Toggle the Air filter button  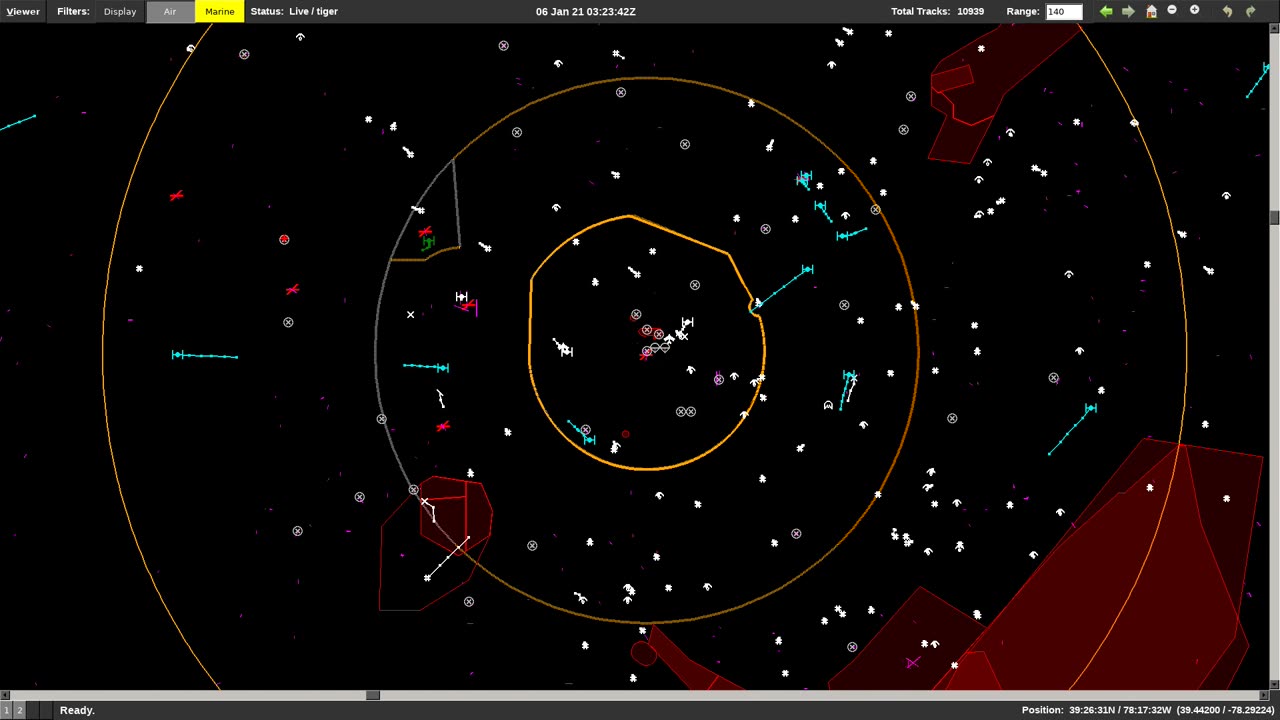coord(170,11)
